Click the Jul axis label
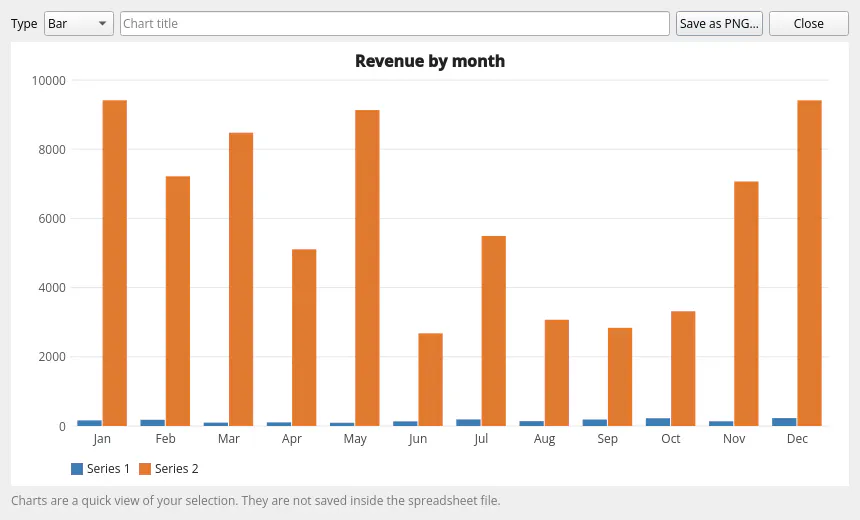The height and width of the screenshot is (520, 860). coord(481,439)
